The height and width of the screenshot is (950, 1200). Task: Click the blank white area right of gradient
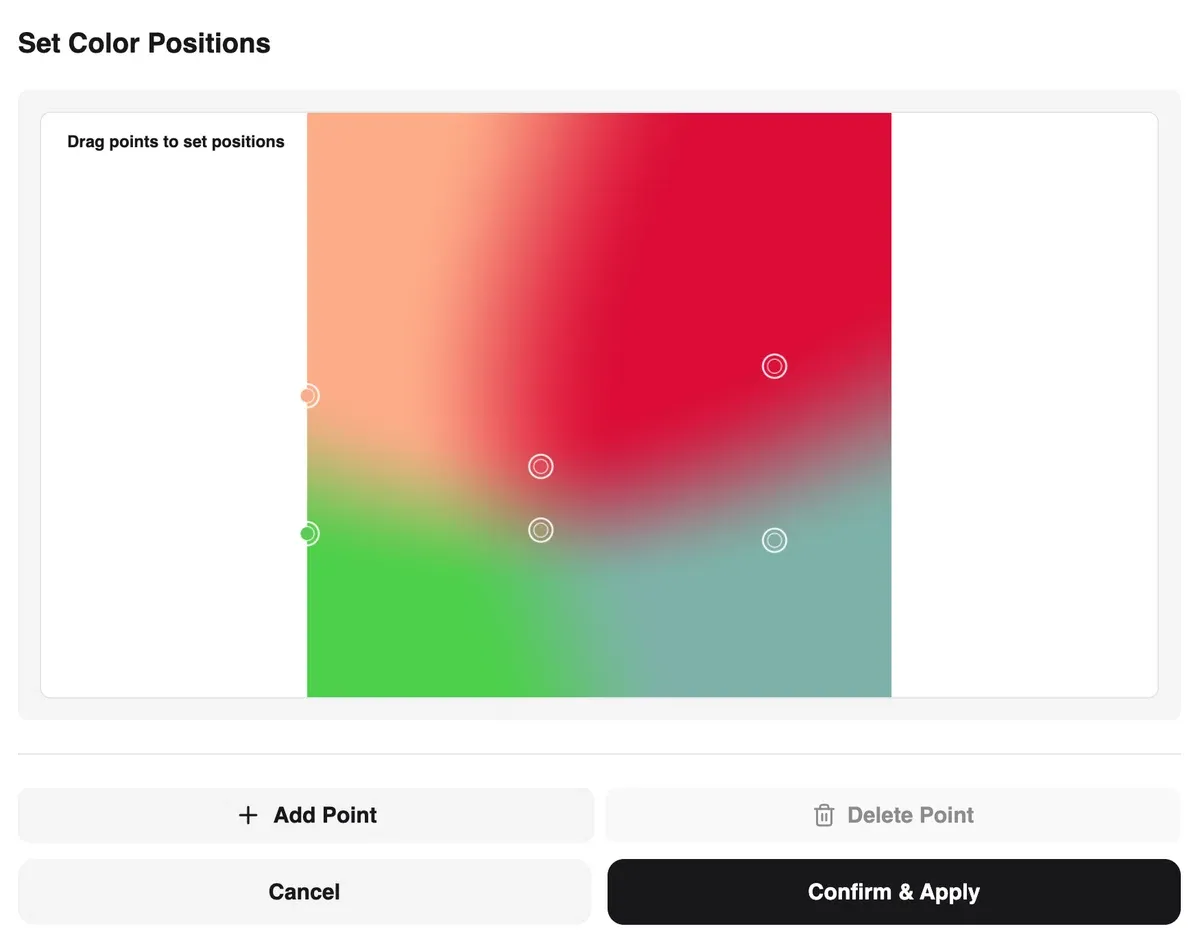[x=1020, y=400]
